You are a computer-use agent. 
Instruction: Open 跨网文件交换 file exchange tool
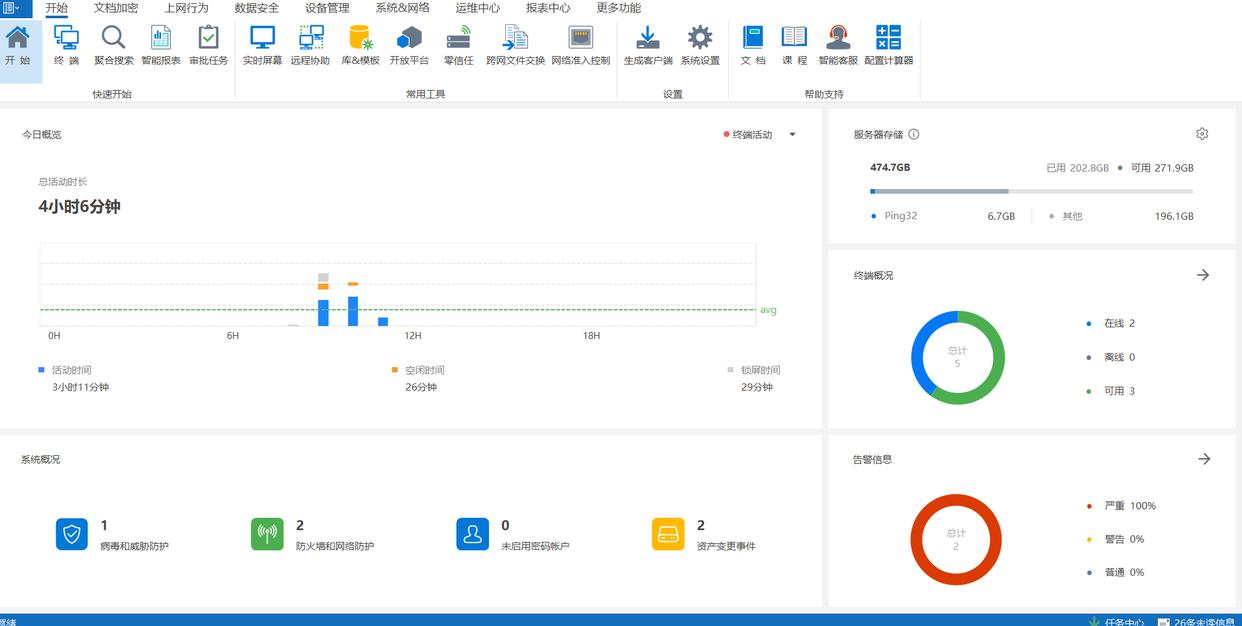click(515, 45)
